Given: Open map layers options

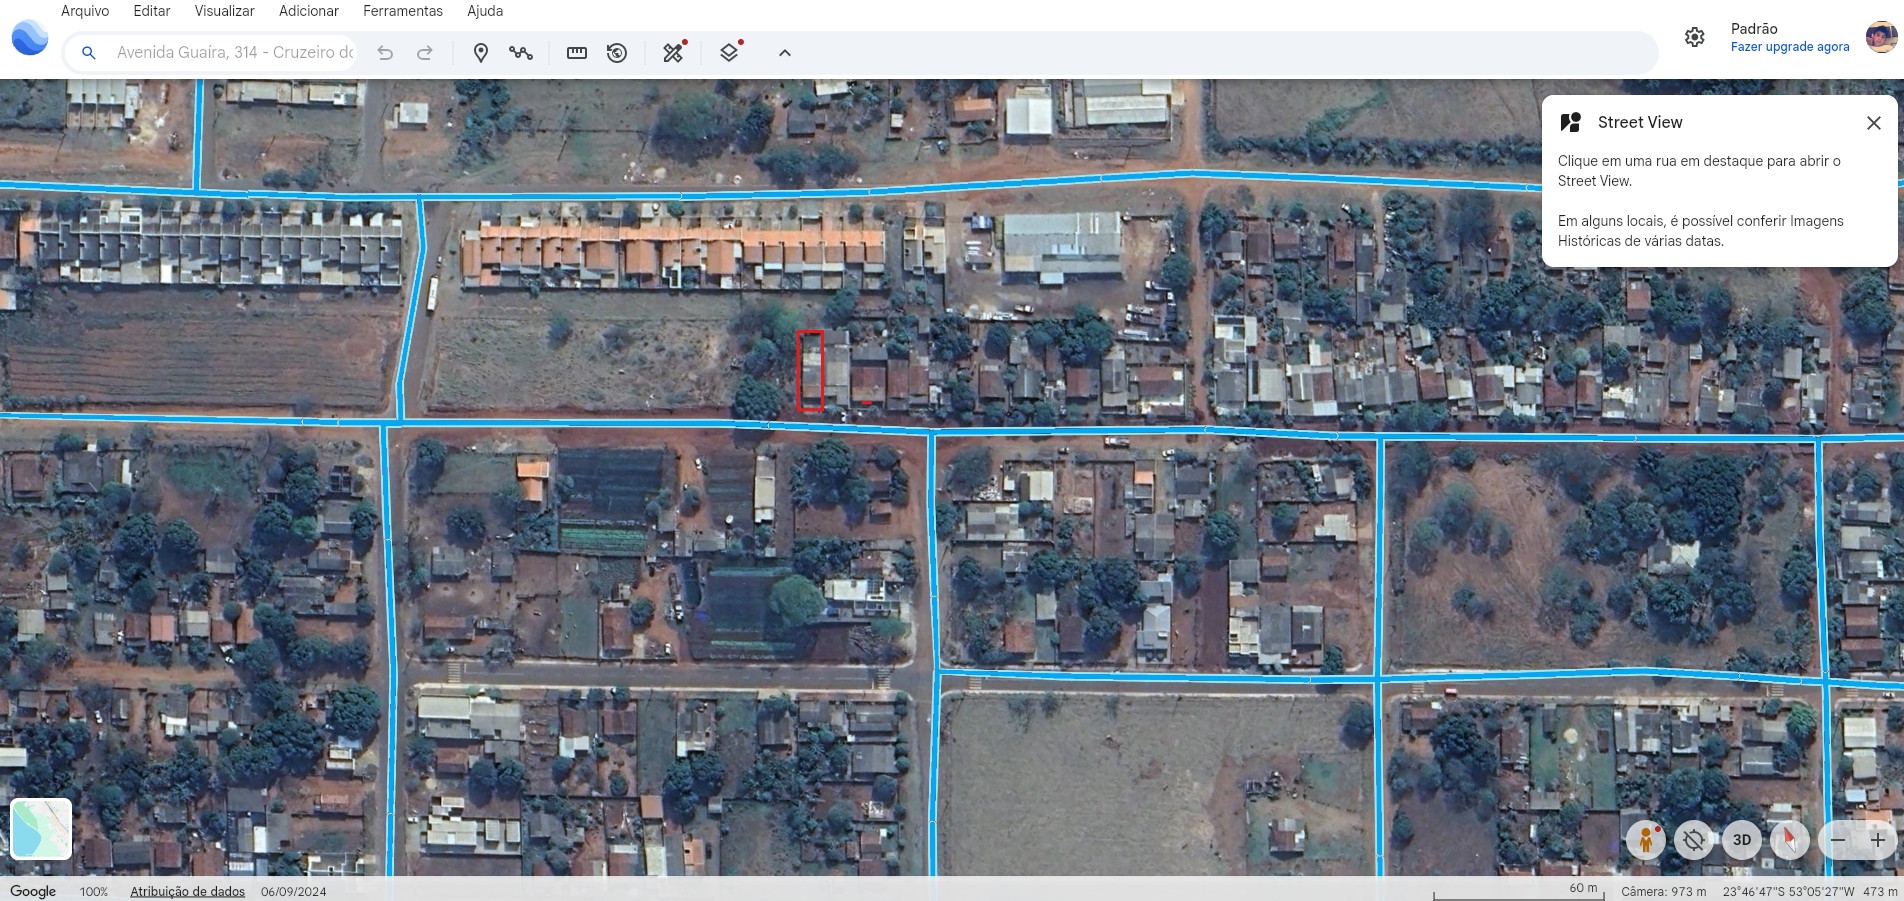Looking at the screenshot, I should 730,52.
